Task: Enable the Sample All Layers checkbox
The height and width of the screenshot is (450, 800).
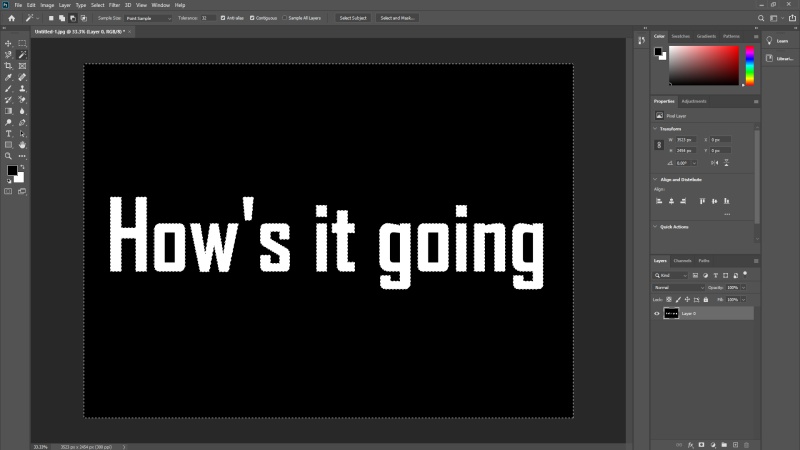Action: [x=285, y=18]
